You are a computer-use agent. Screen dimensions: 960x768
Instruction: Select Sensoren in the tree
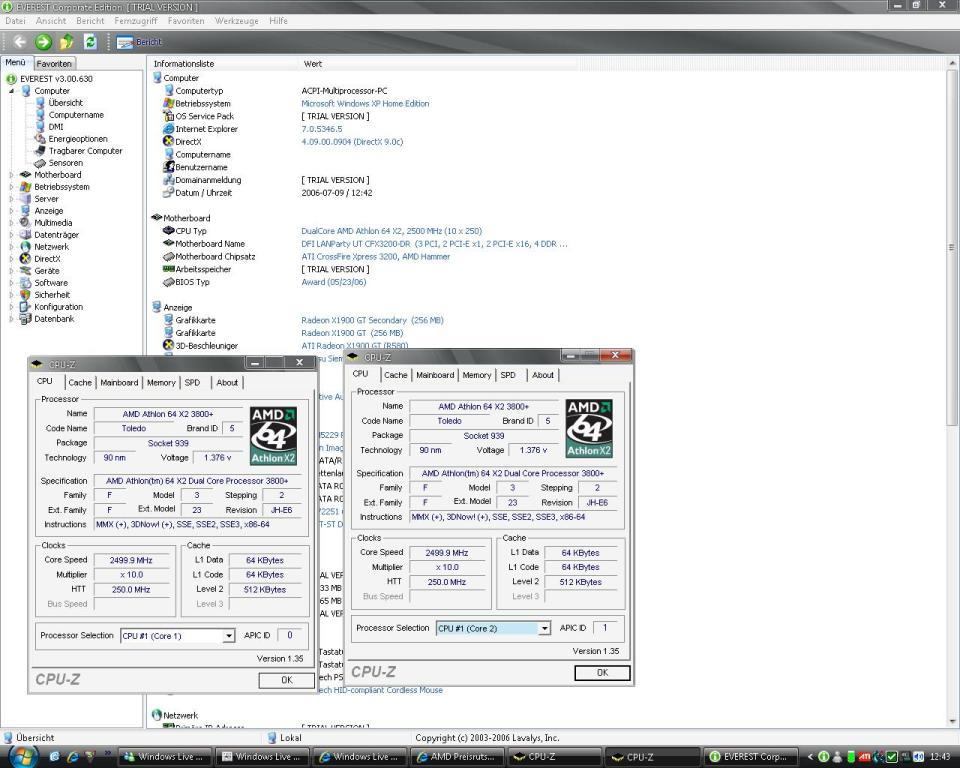tap(66, 163)
